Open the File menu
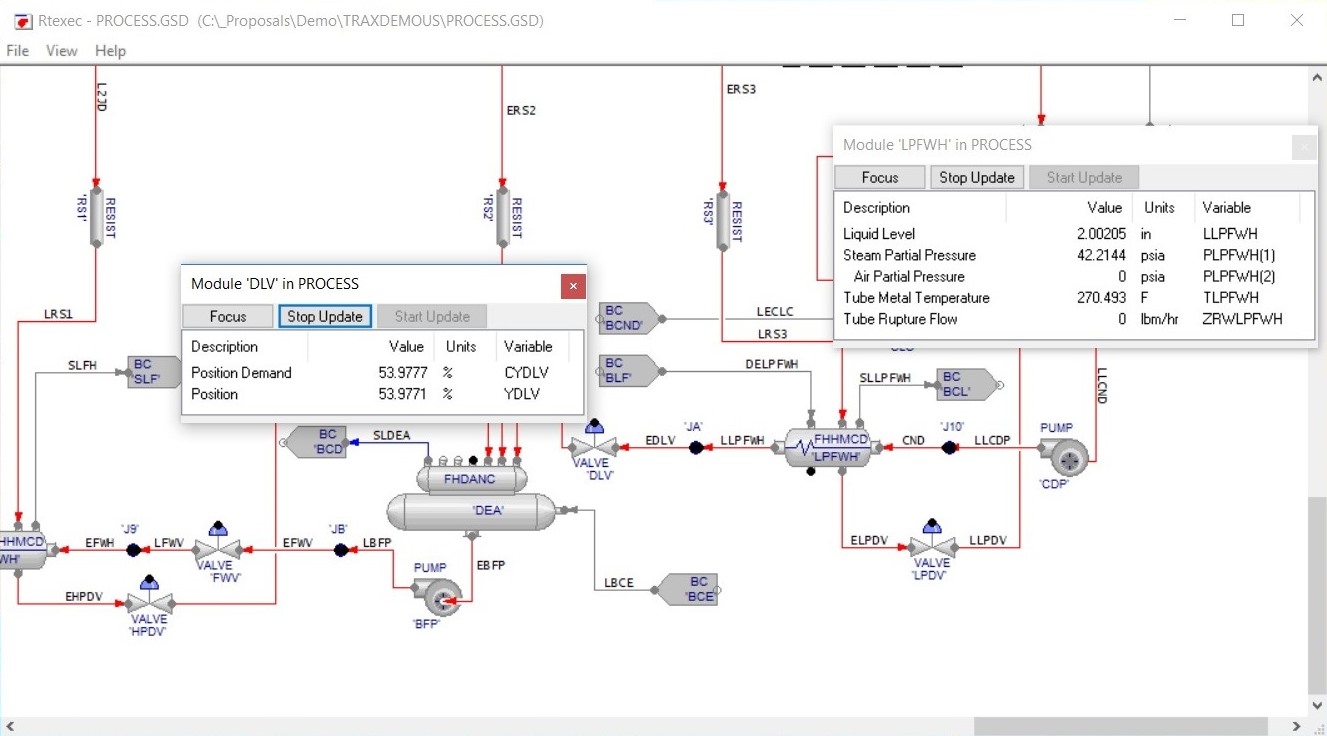 pos(16,50)
